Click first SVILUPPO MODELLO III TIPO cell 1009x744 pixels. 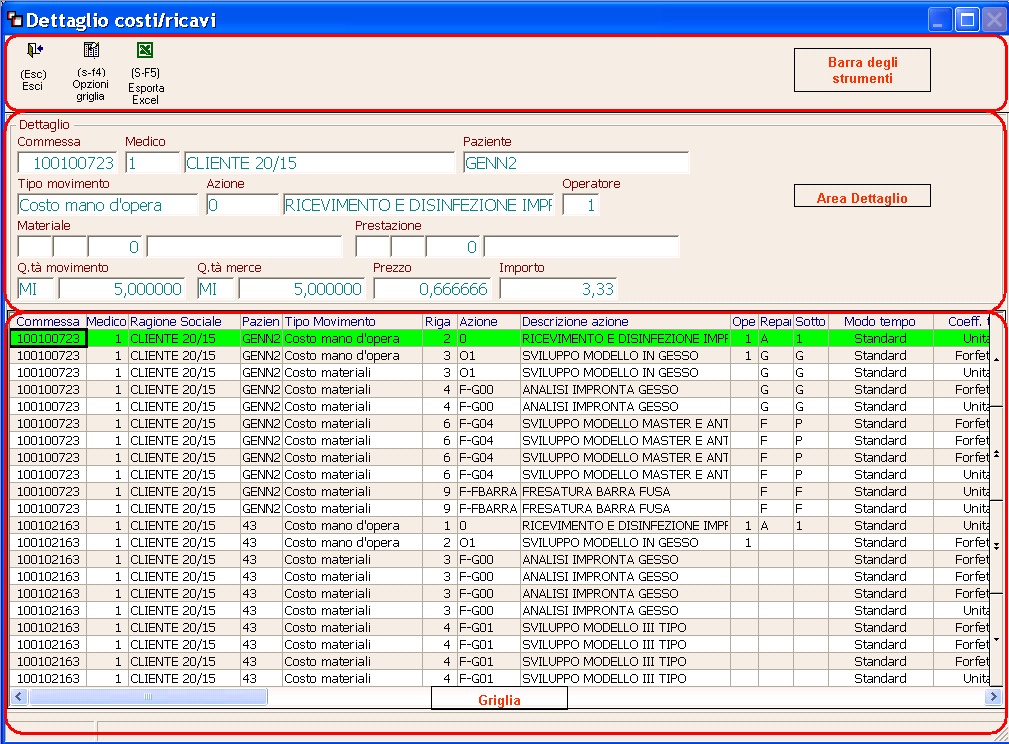(625, 628)
